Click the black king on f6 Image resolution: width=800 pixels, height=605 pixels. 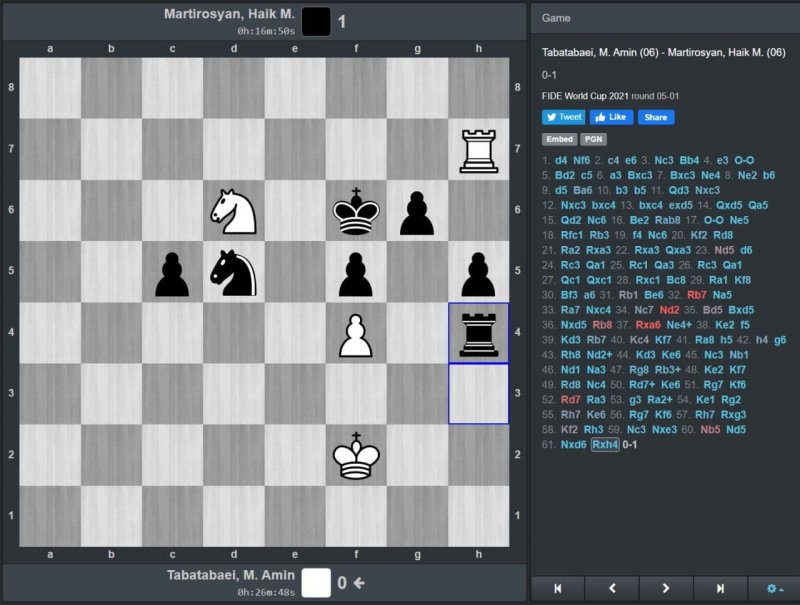[355, 211]
